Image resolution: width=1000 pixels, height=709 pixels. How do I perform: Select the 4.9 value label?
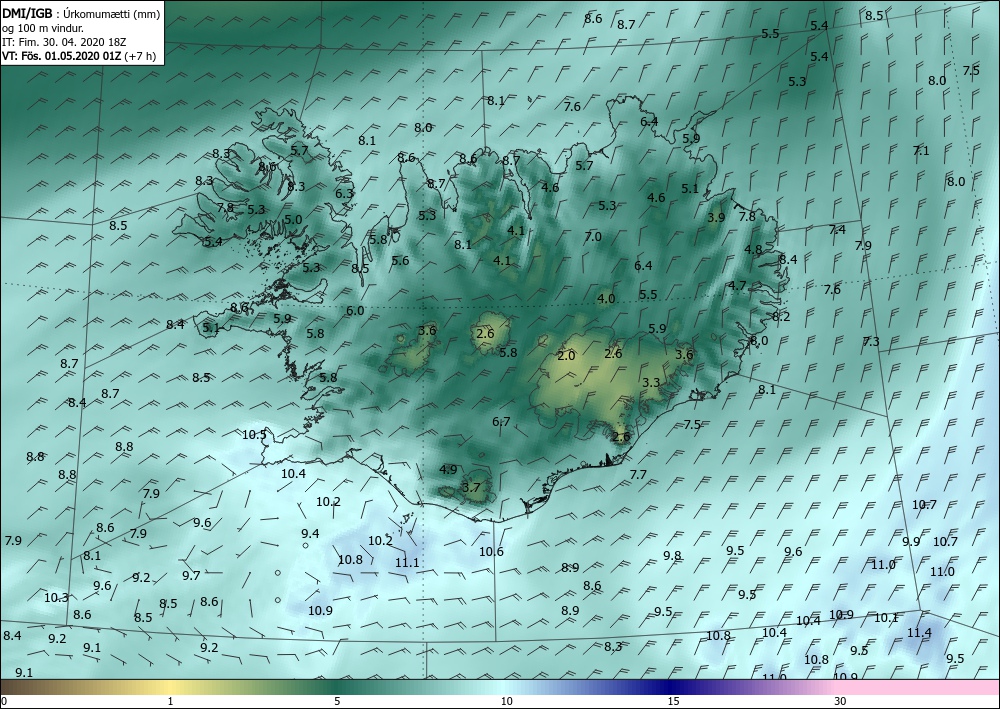pyautogui.click(x=448, y=469)
